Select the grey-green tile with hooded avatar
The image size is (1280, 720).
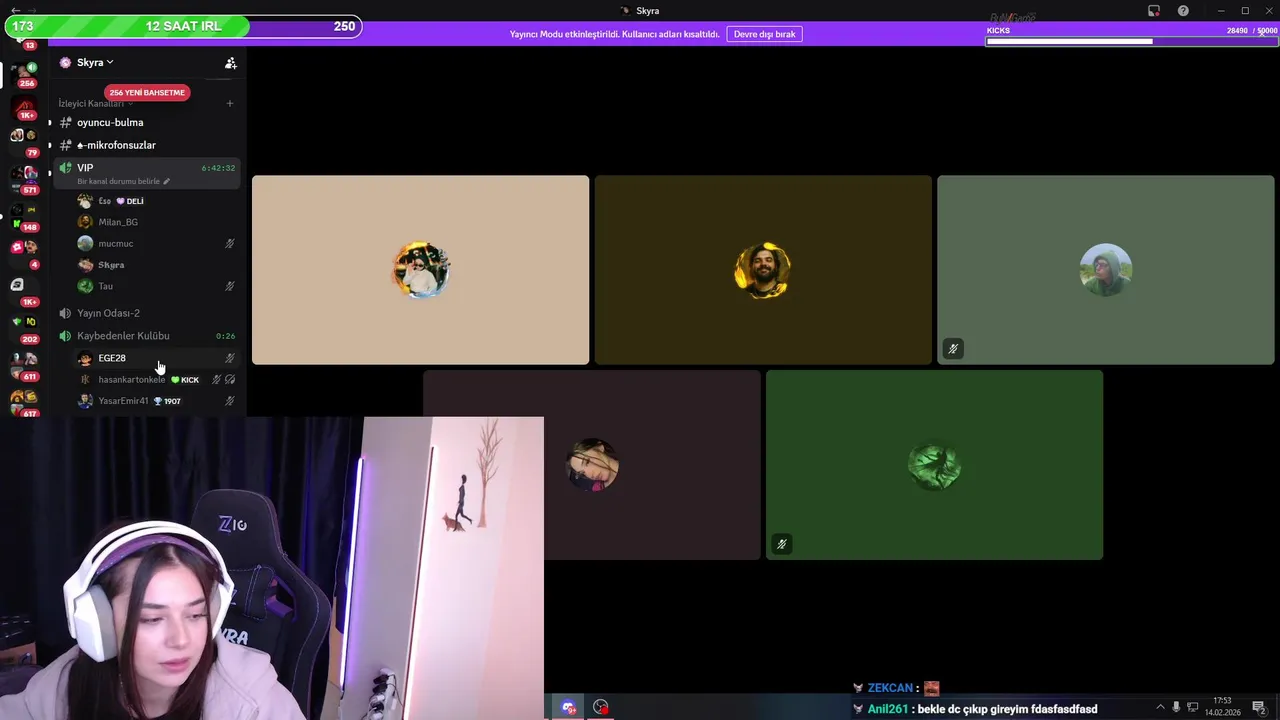click(x=1106, y=270)
